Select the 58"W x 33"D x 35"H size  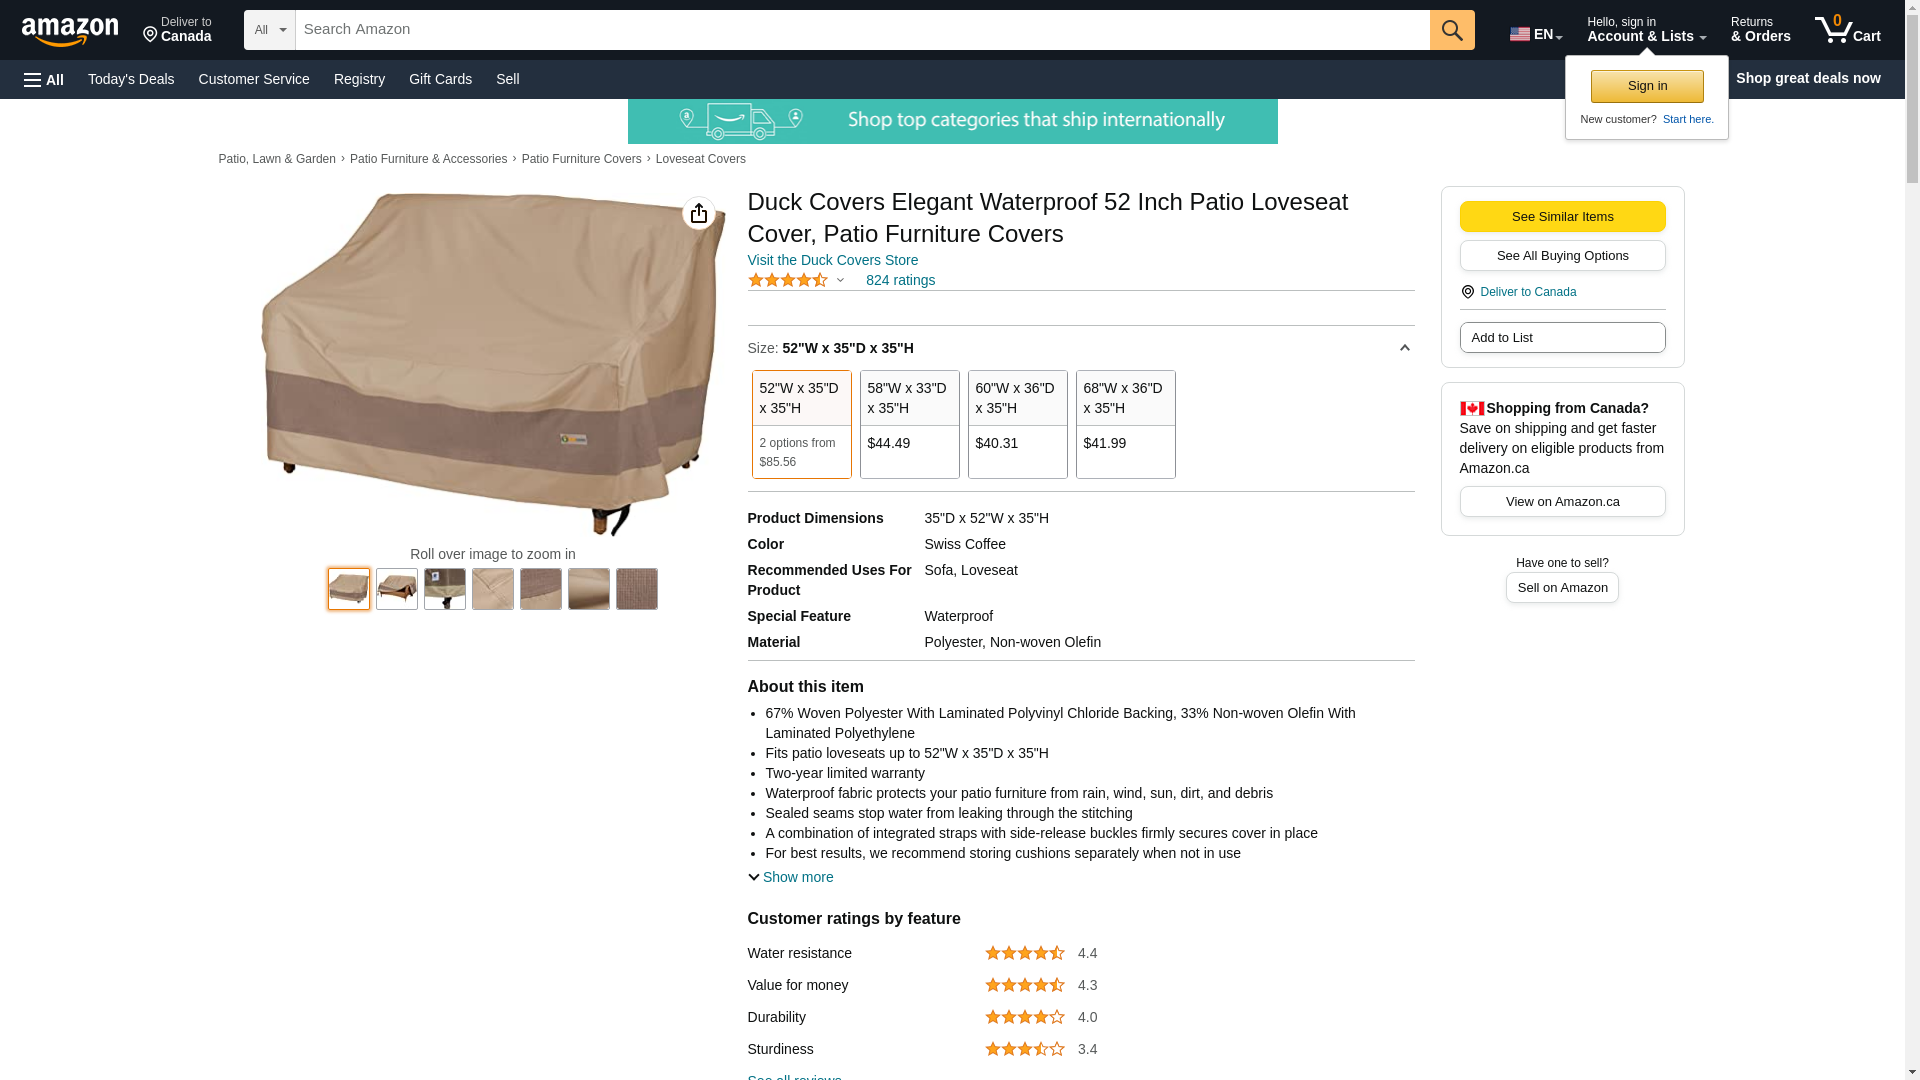909,424
